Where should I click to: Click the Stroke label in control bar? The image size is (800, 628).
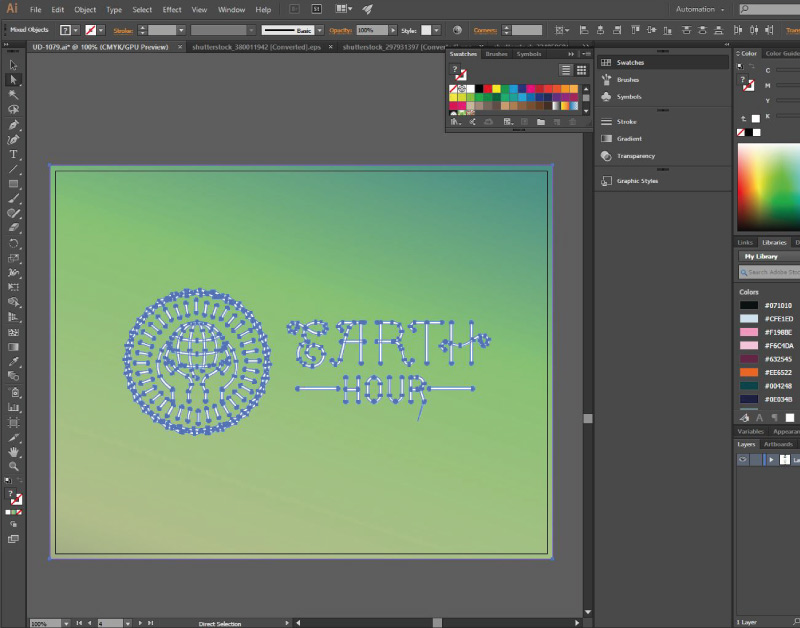tap(123, 31)
